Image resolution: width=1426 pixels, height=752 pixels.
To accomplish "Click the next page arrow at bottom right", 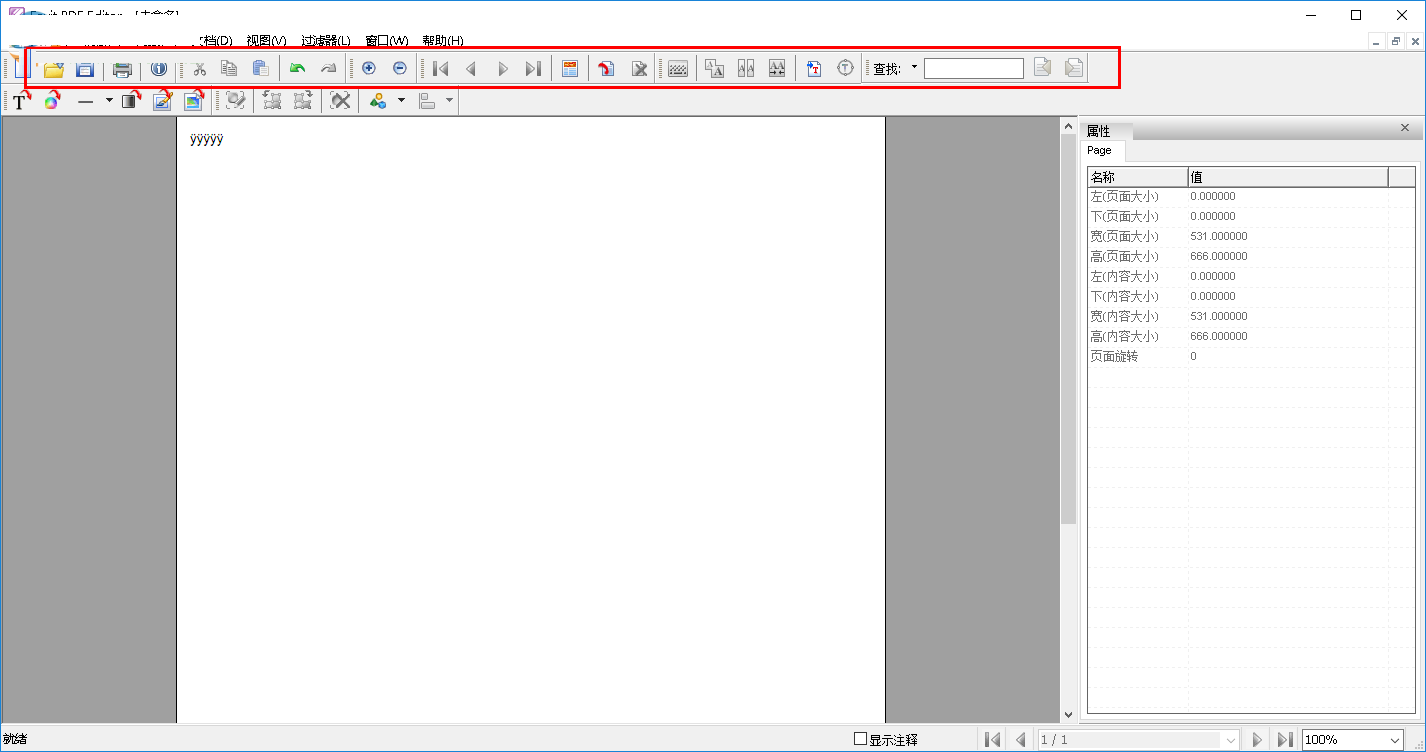I will (1257, 739).
